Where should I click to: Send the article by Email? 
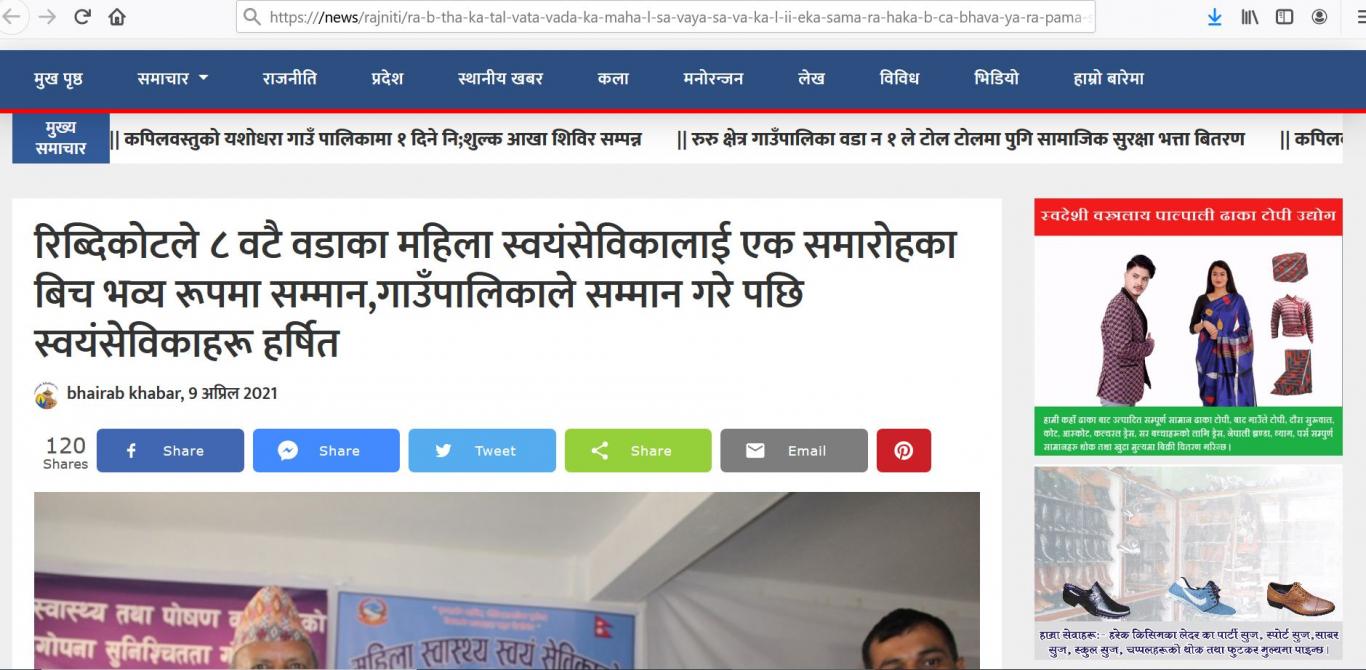point(794,451)
